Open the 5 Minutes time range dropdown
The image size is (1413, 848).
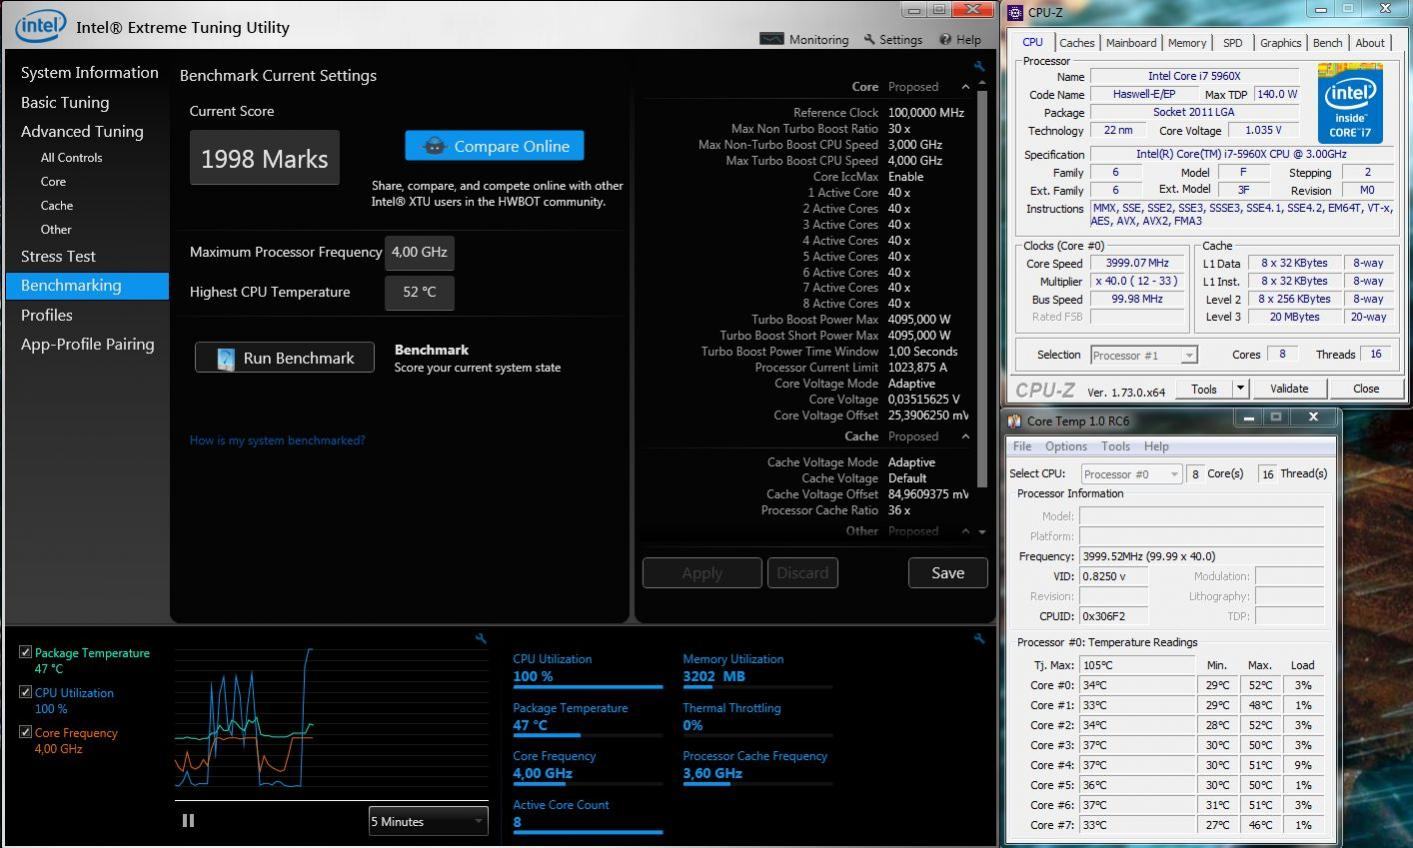[428, 821]
